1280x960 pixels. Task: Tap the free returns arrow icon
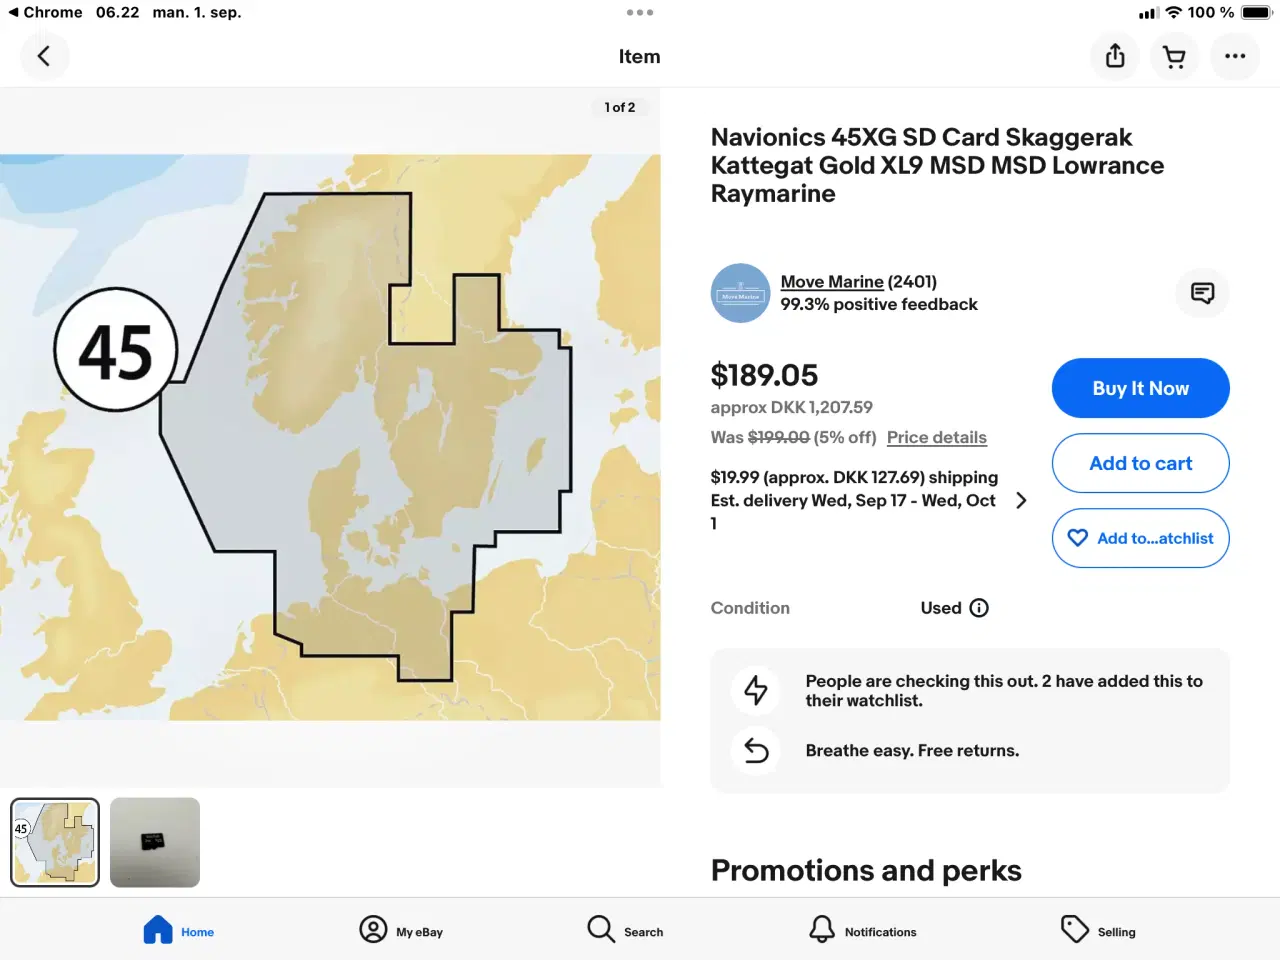756,751
